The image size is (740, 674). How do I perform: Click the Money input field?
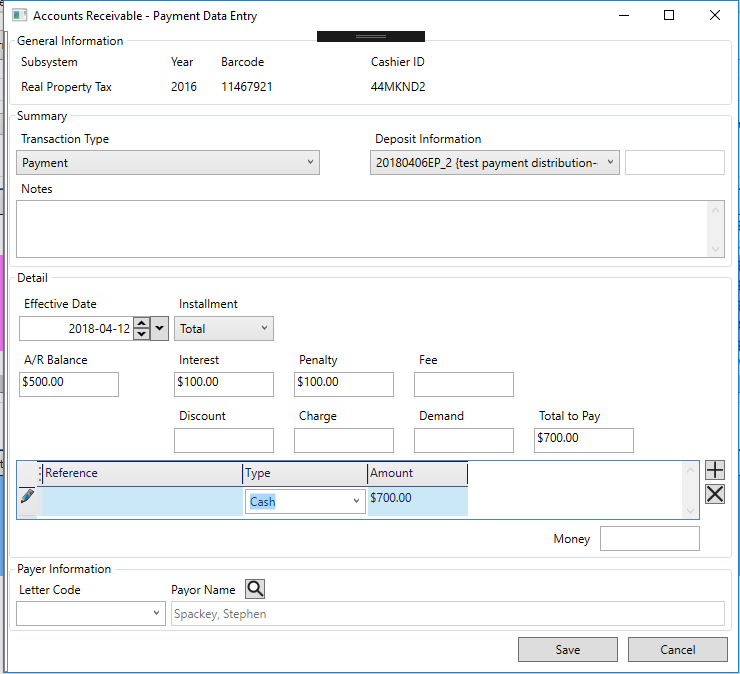(x=649, y=539)
